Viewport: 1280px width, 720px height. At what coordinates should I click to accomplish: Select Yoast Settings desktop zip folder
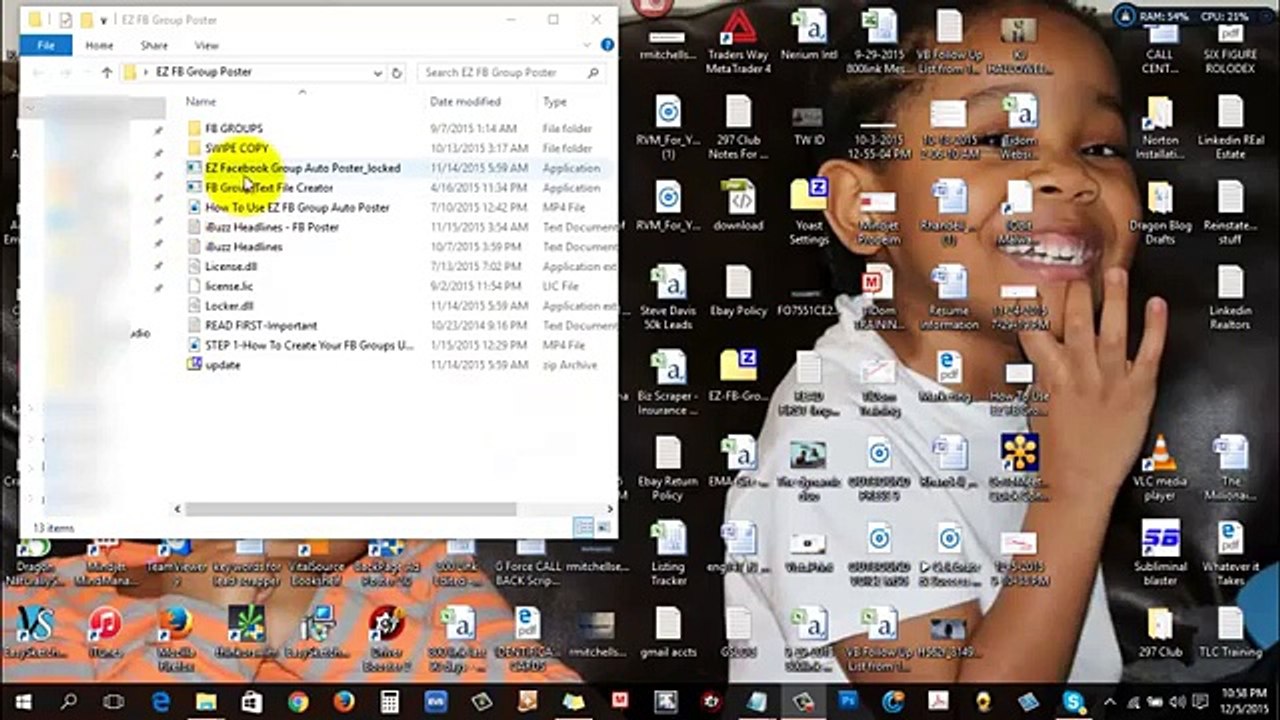click(808, 212)
